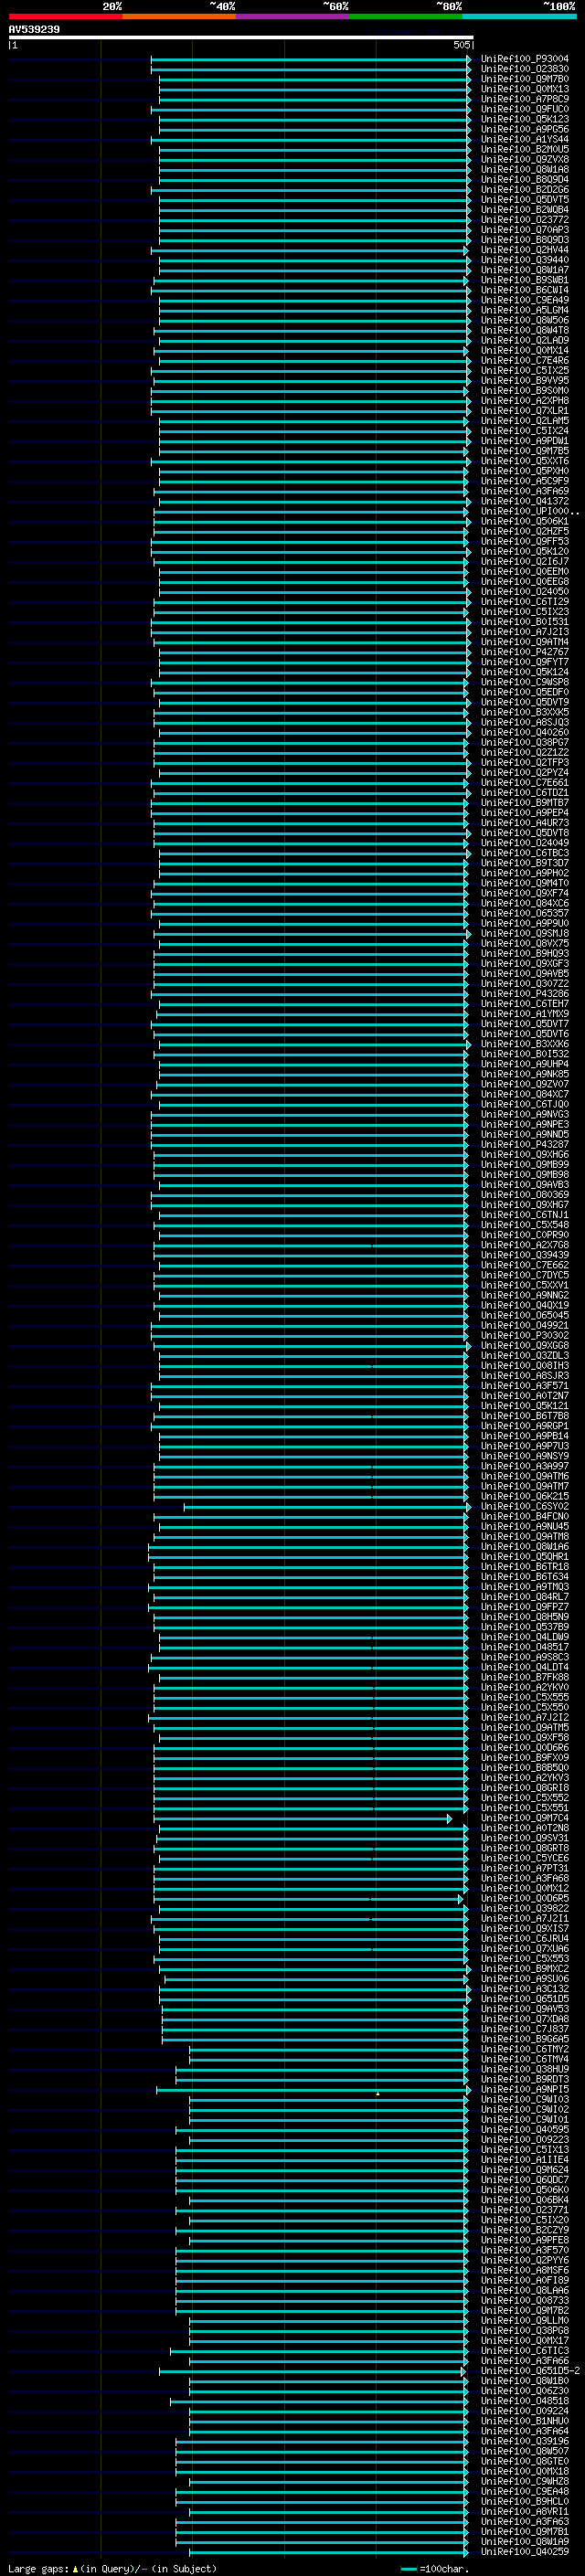This screenshot has width=585, height=2576.
Task: Select the UniRef100_Q70AP3 label
Action: tap(524, 230)
